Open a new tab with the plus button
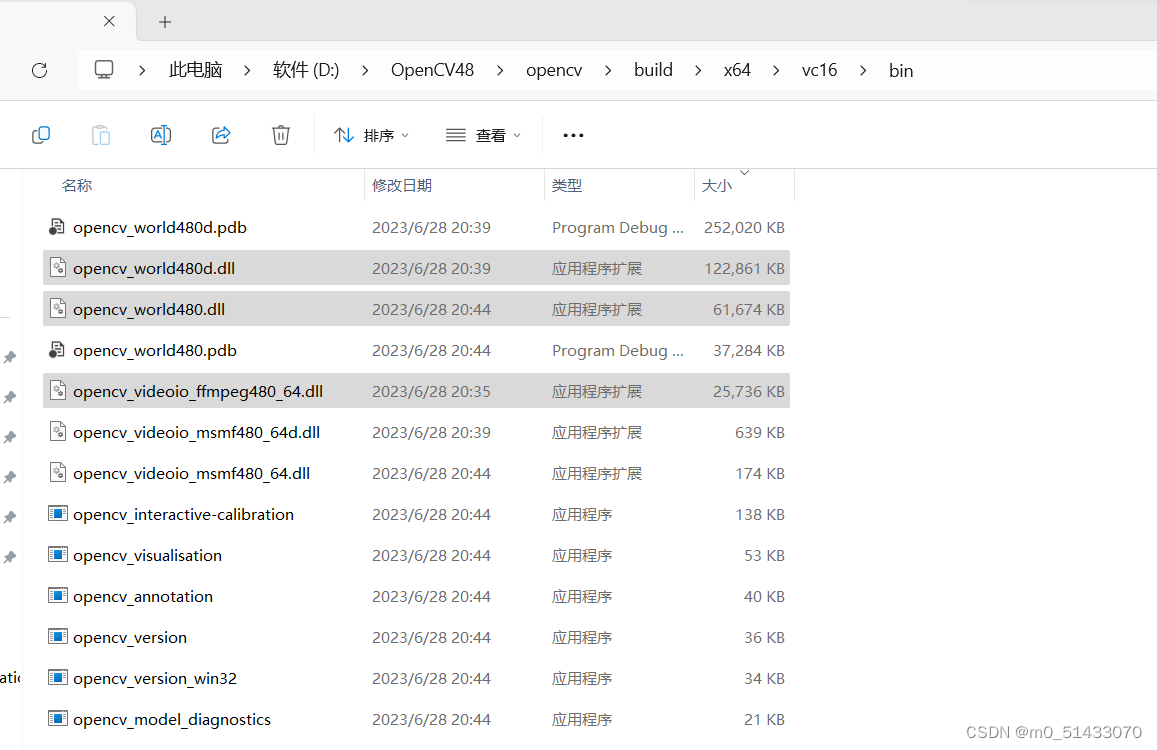Screen dimensions: 1157x750 tap(164, 21)
